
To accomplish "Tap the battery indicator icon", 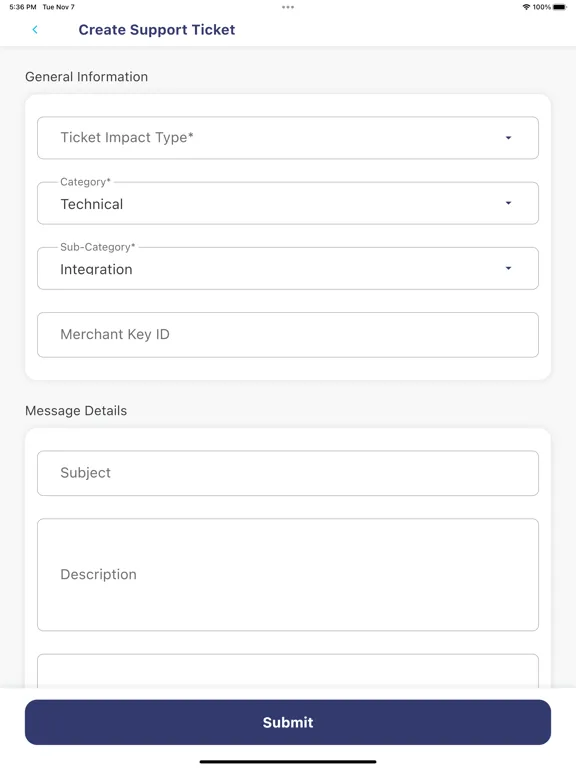I will tap(559, 7).
